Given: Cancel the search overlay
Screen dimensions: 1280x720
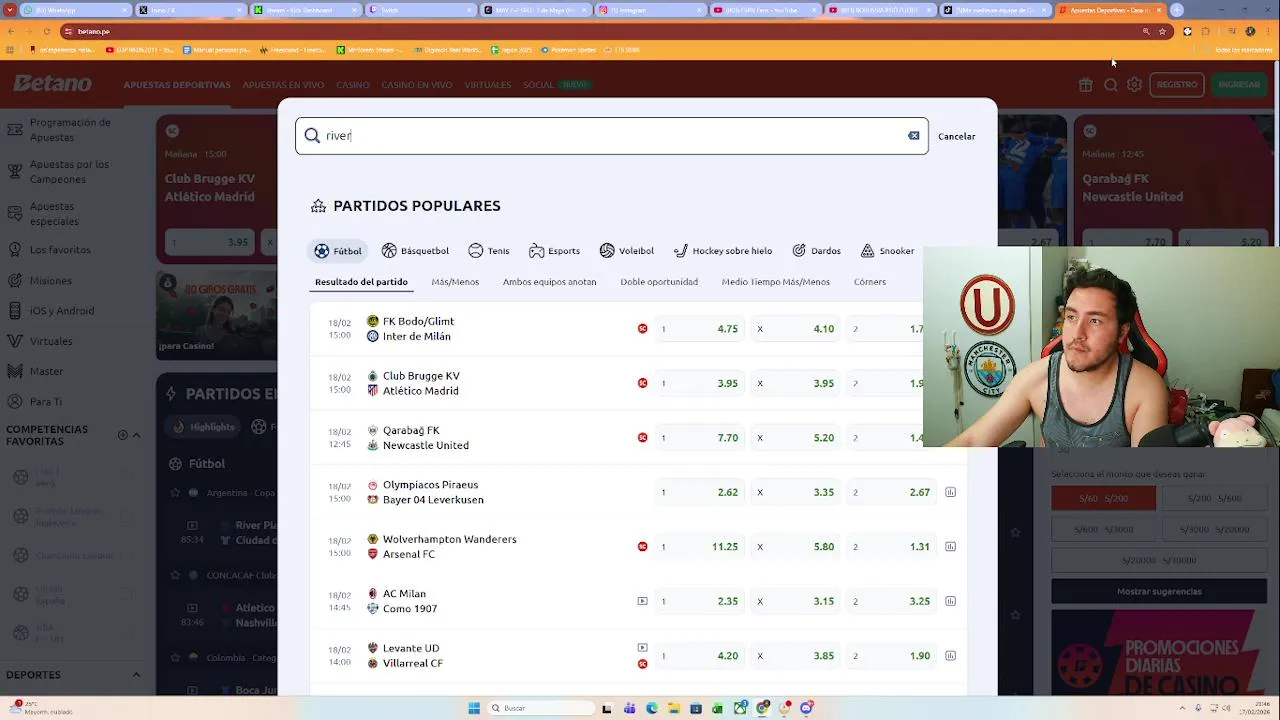Looking at the screenshot, I should click(x=956, y=136).
